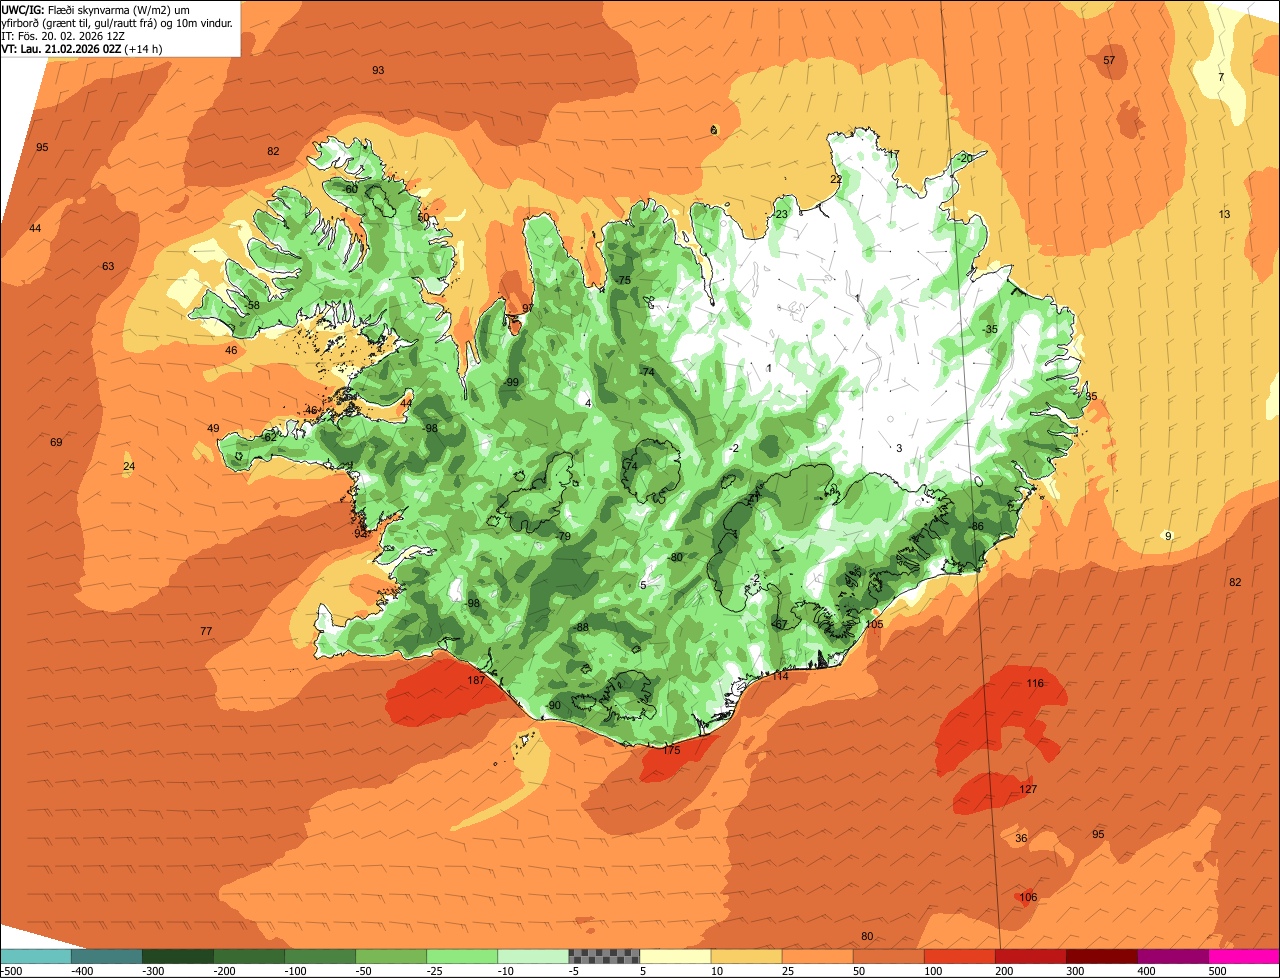Select the map value 77 in the southwest ocean
Viewport: 1280px width, 978px height.
tap(206, 631)
